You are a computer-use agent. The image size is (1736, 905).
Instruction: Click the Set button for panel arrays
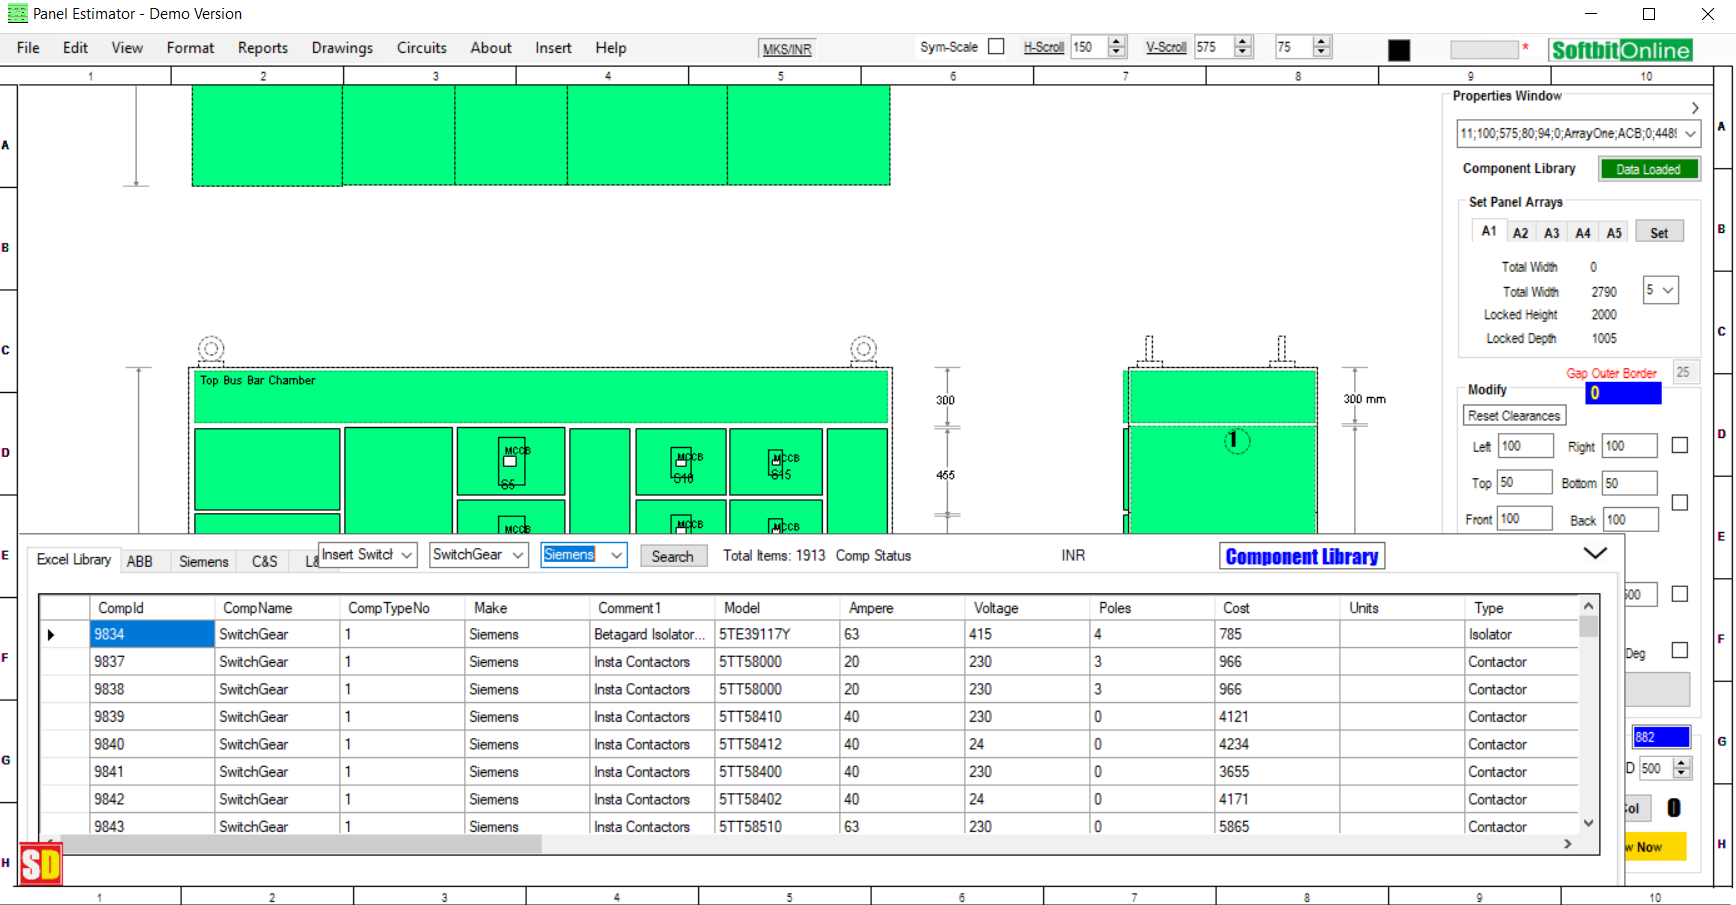tap(1659, 232)
